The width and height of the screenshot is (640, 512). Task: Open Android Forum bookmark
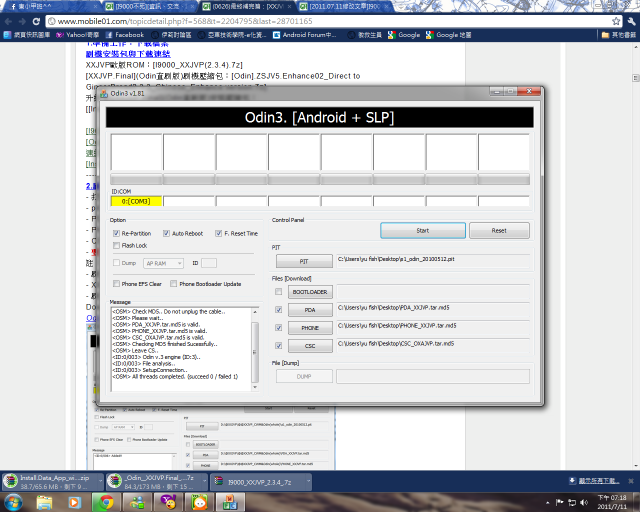click(x=304, y=35)
